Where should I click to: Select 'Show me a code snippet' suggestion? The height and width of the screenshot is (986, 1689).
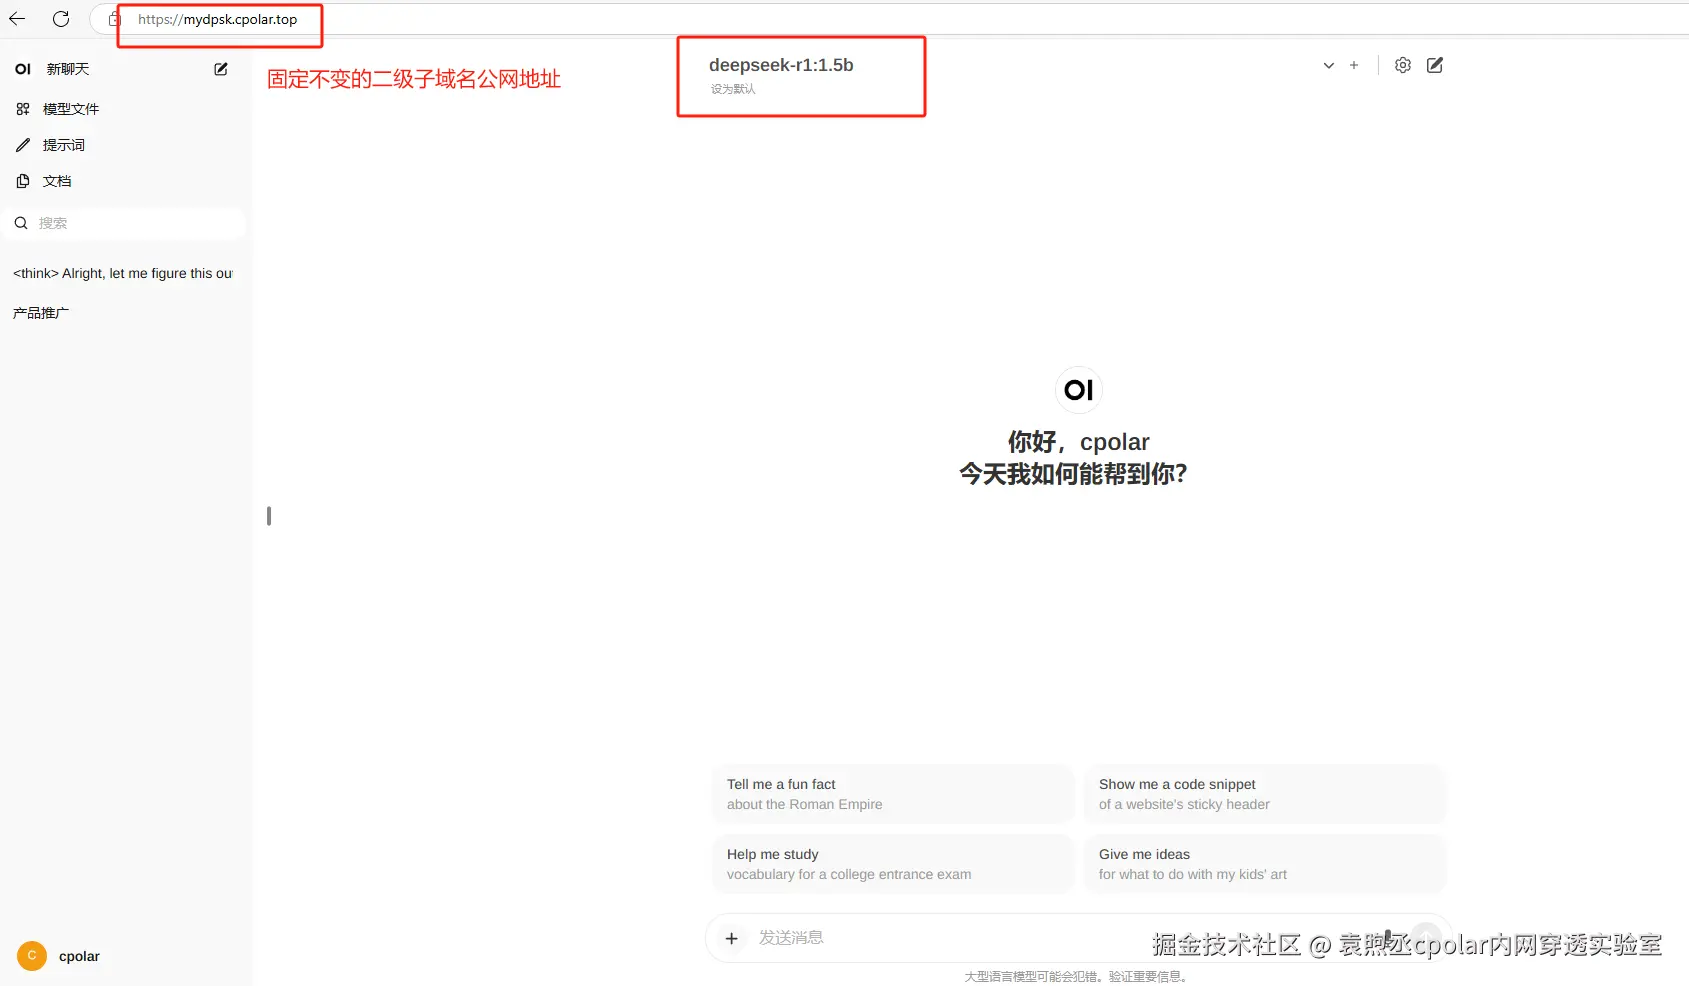(1265, 794)
